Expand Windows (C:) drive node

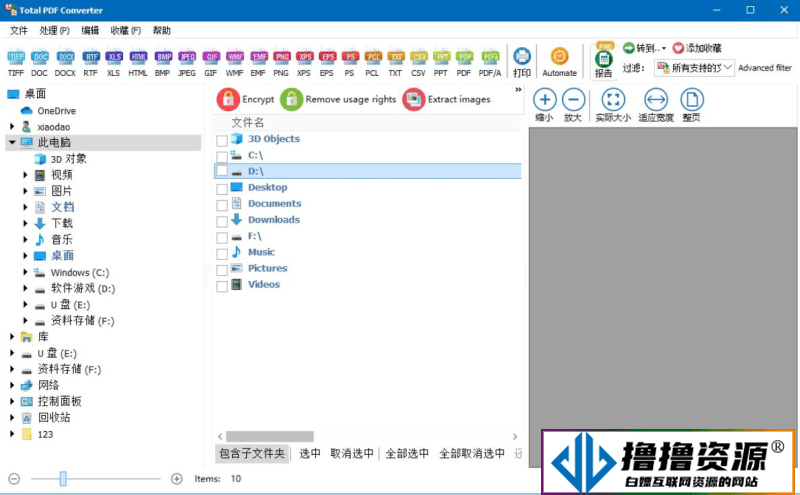pos(25,272)
